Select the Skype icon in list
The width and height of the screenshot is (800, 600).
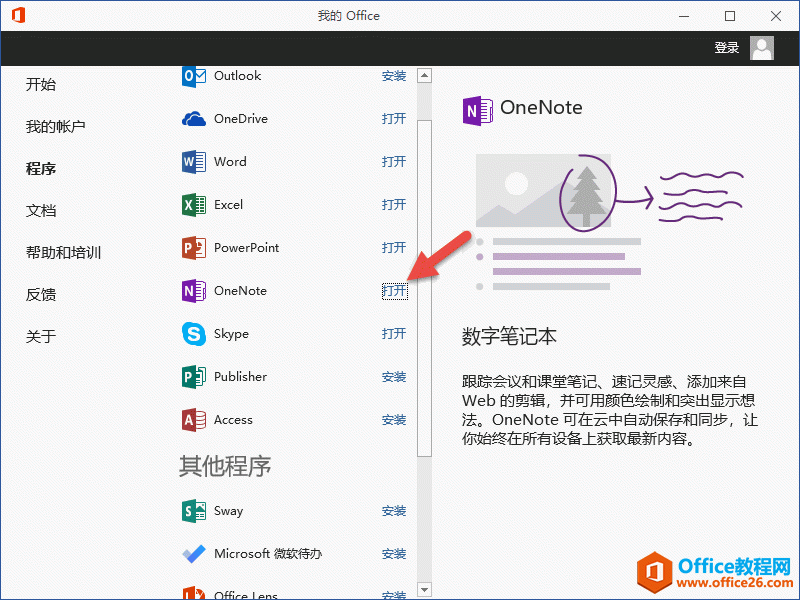coord(194,334)
